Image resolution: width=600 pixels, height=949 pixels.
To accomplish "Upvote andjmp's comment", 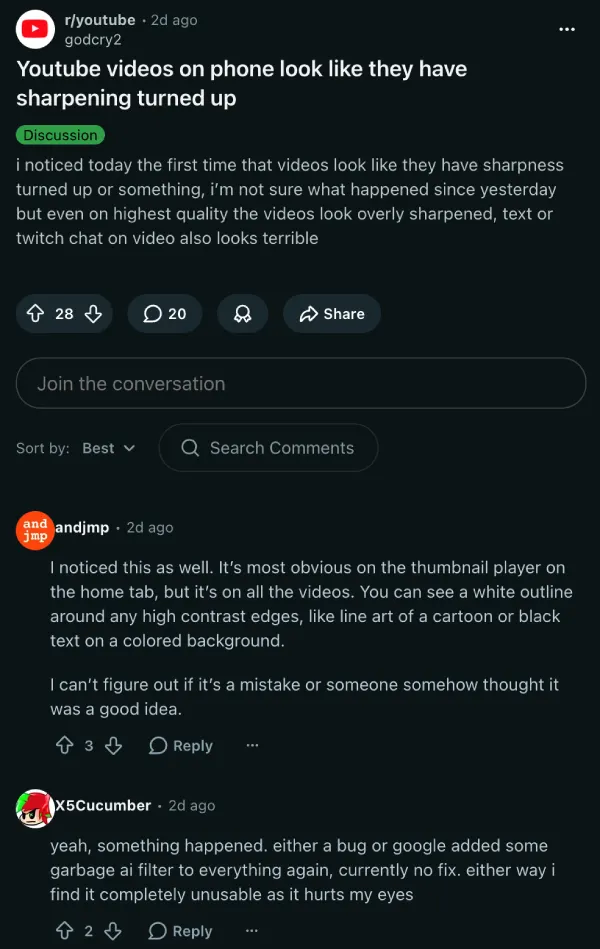I will click(x=65, y=745).
